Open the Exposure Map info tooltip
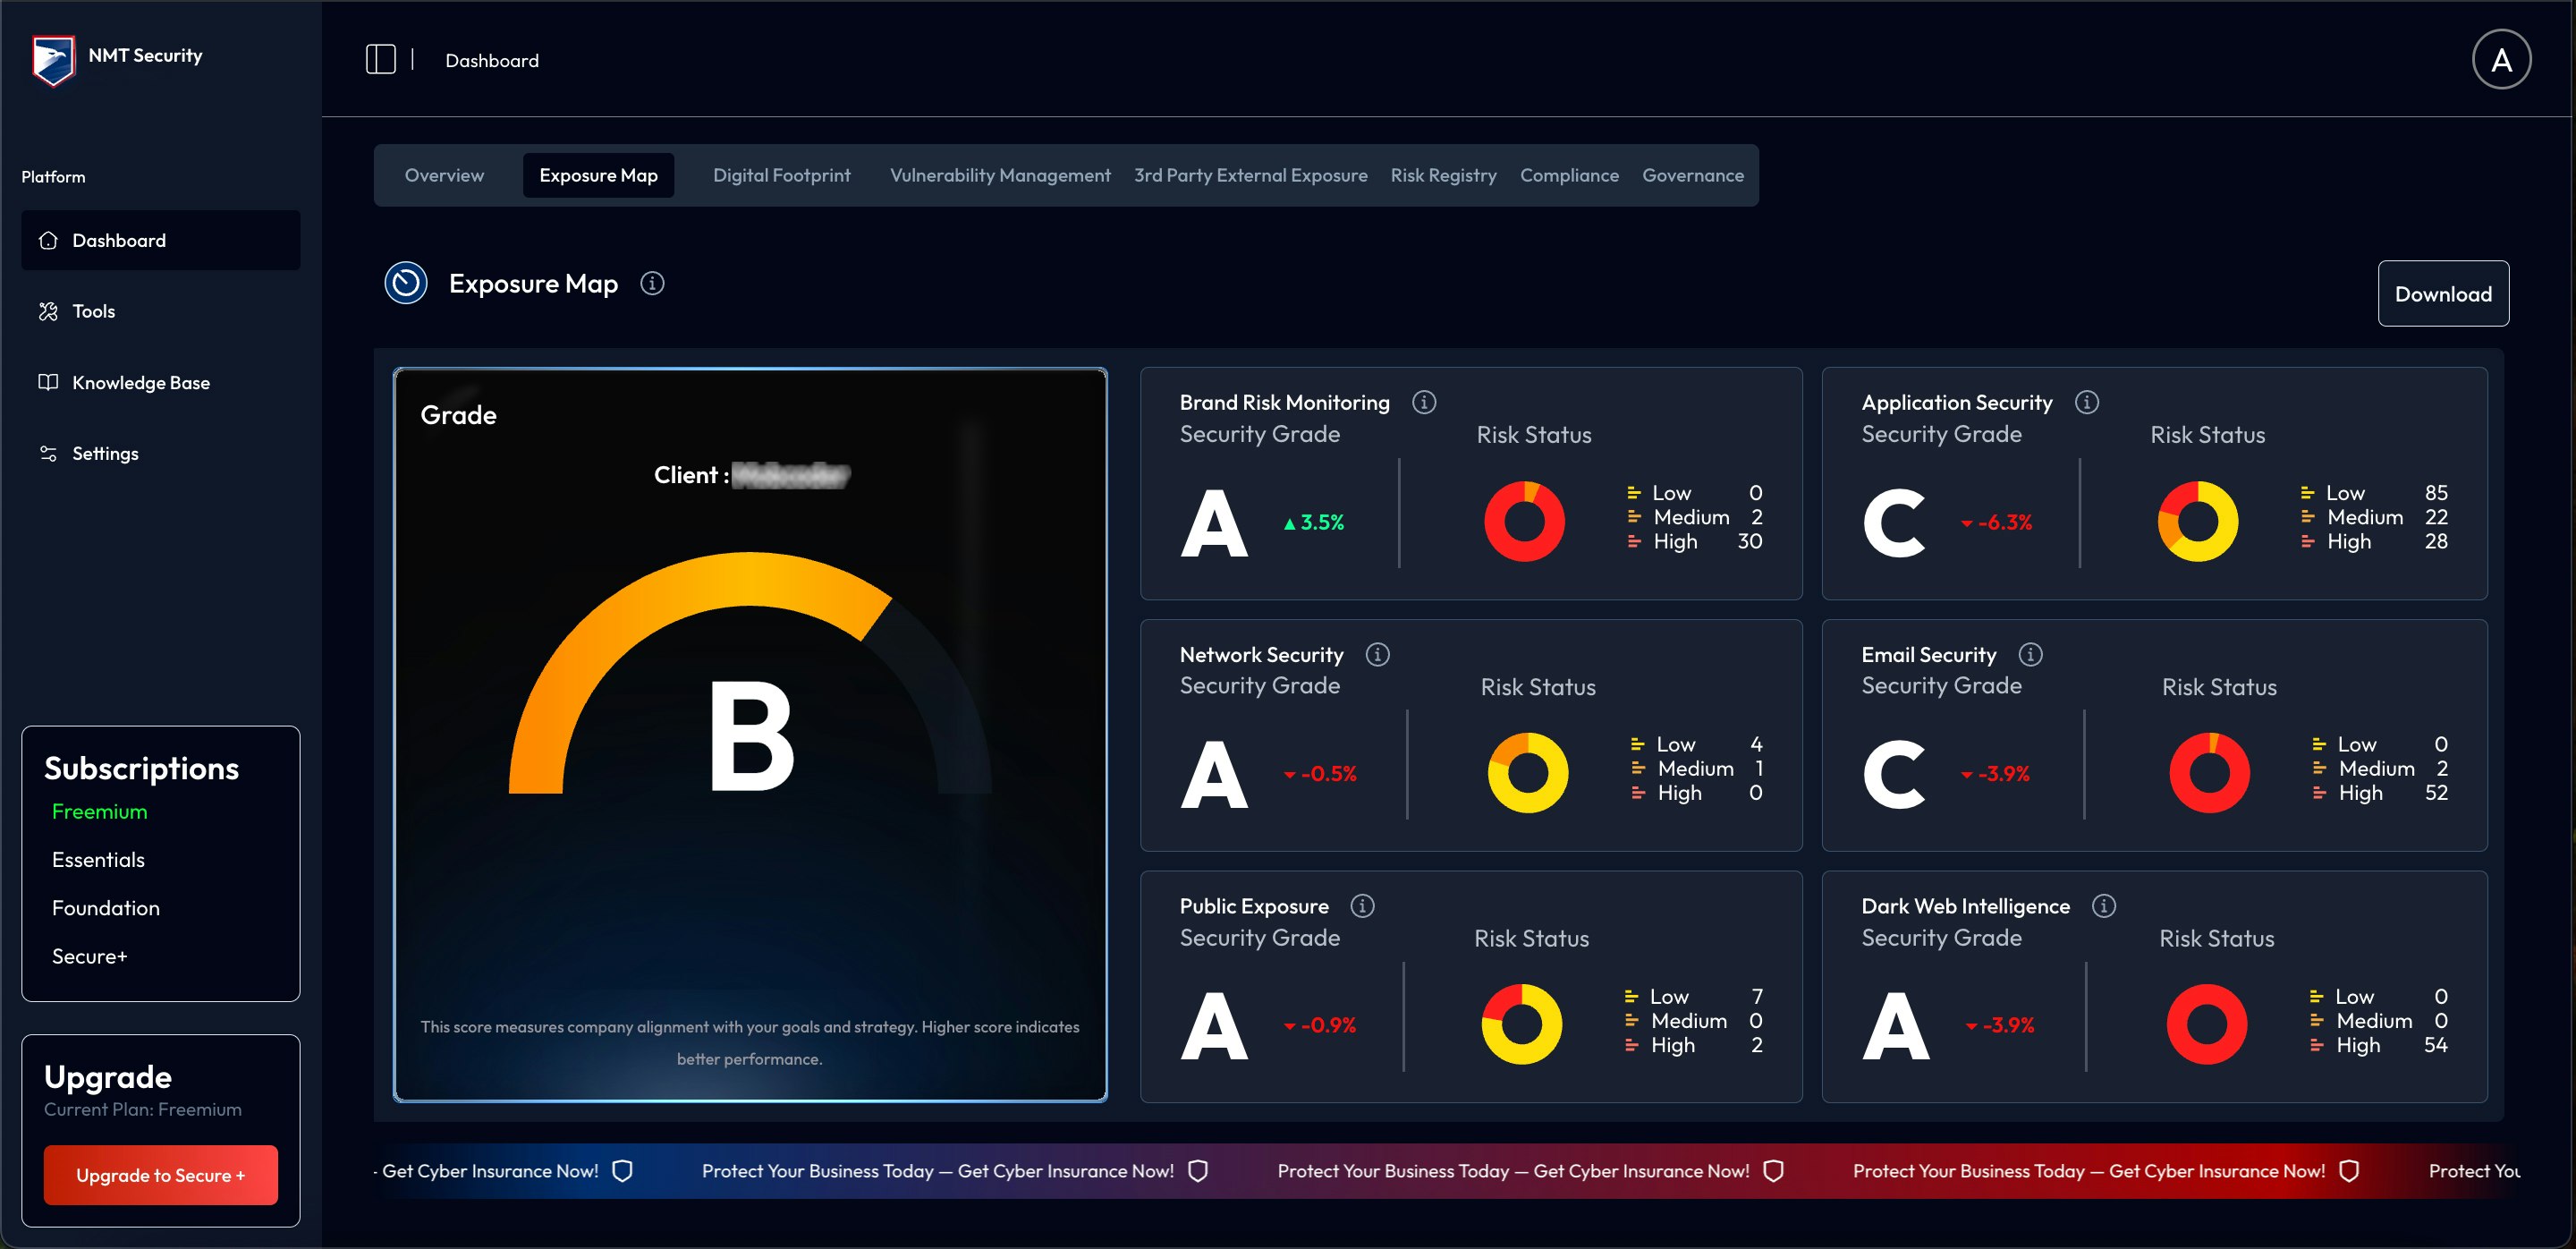This screenshot has width=2576, height=1249. point(652,283)
